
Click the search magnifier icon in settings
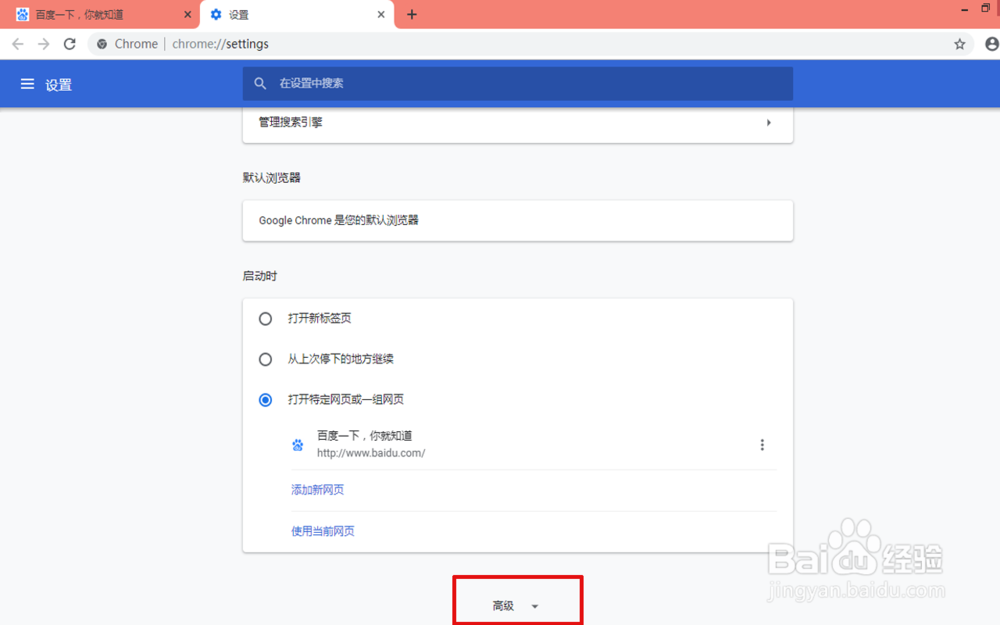(x=260, y=84)
